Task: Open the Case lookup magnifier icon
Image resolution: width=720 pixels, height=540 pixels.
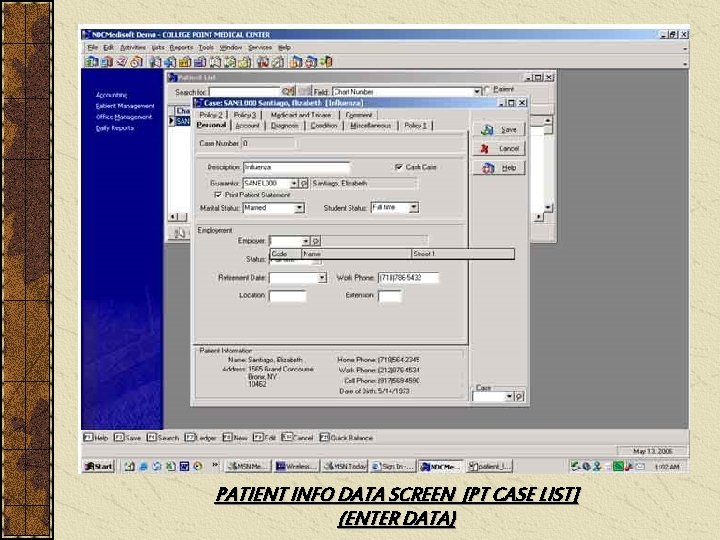Action: pyautogui.click(x=519, y=396)
